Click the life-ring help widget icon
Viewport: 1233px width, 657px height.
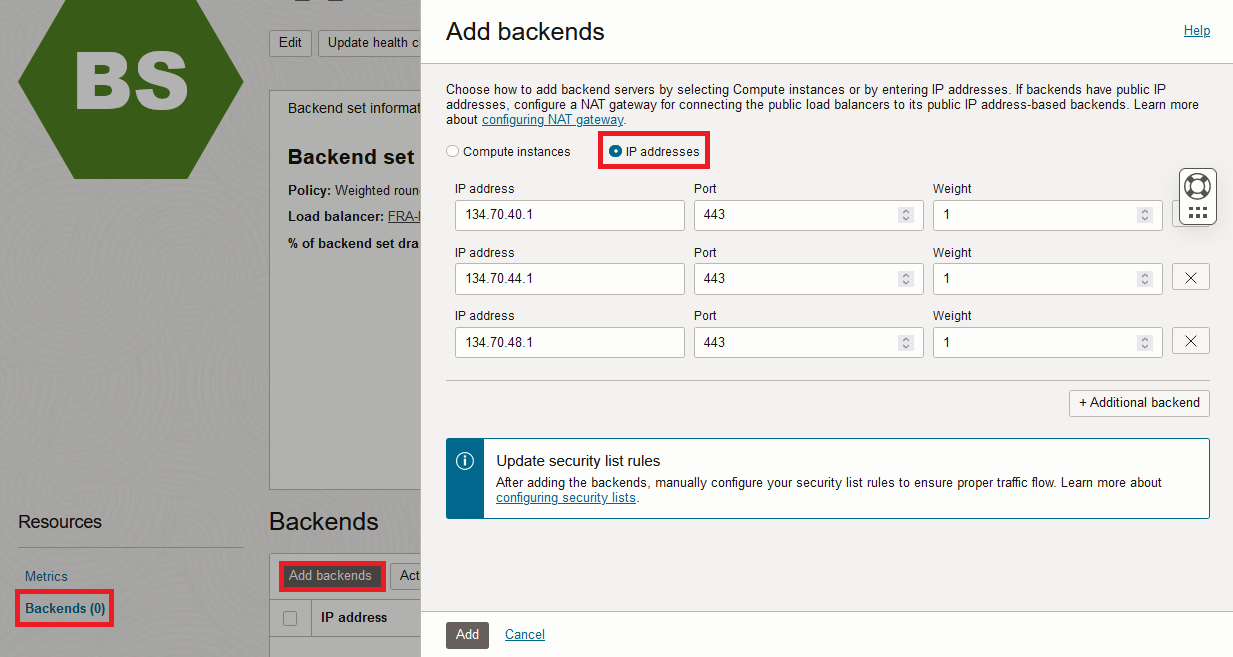pyautogui.click(x=1197, y=186)
